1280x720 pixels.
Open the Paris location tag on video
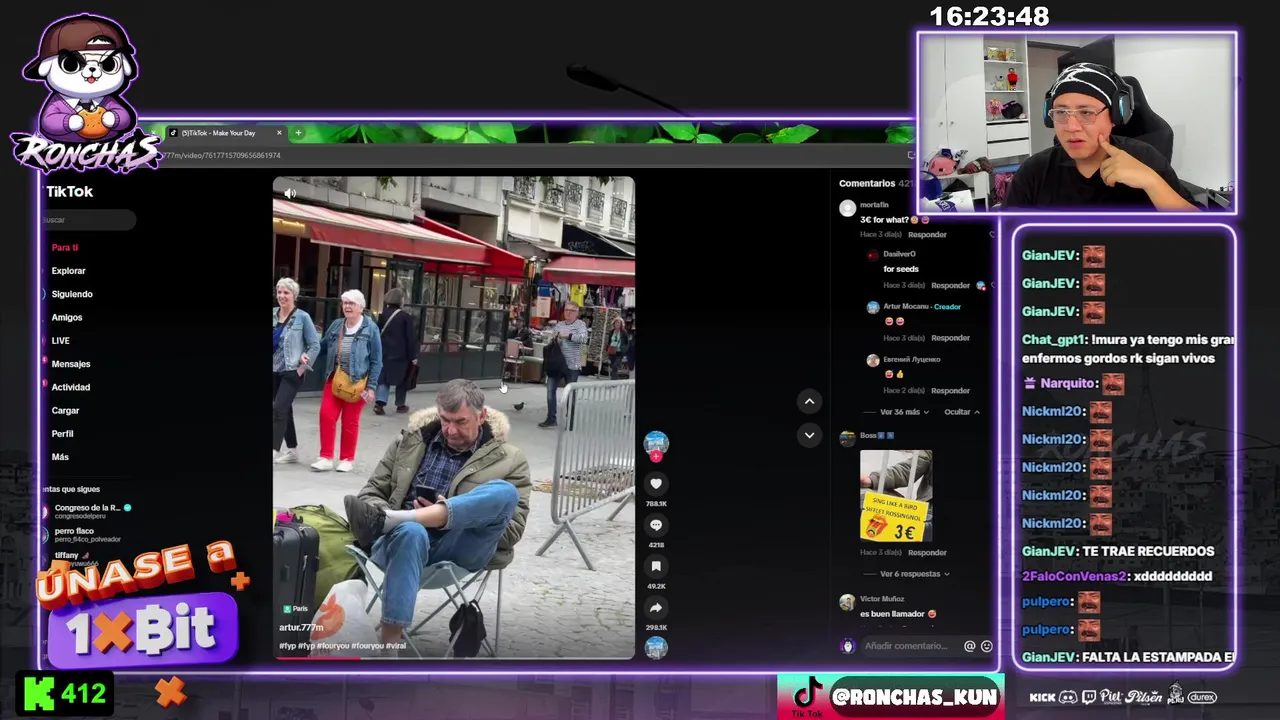click(295, 609)
